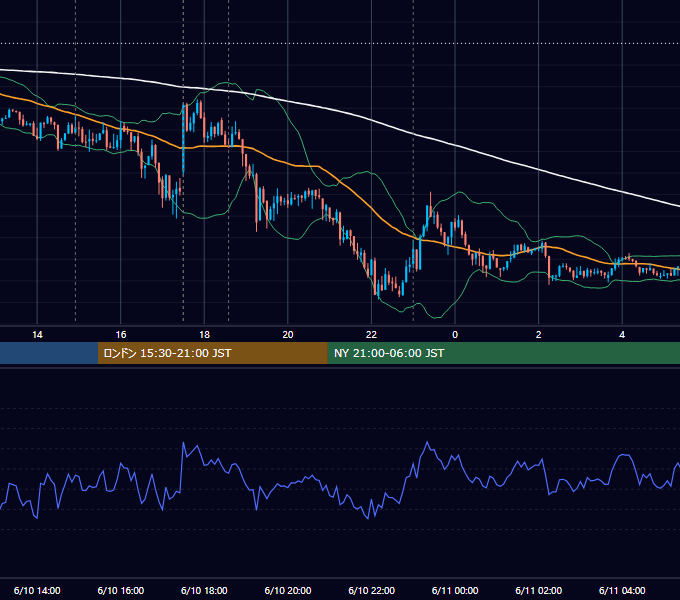Click hour label 22 on price chart axis
Screen dimensions: 680x600
point(371,335)
